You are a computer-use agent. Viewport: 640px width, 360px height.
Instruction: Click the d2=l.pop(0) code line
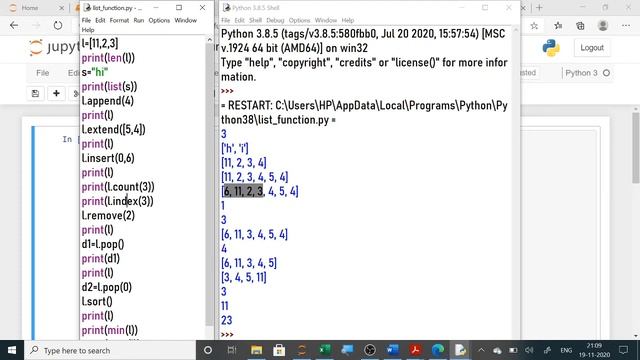tap(107, 287)
